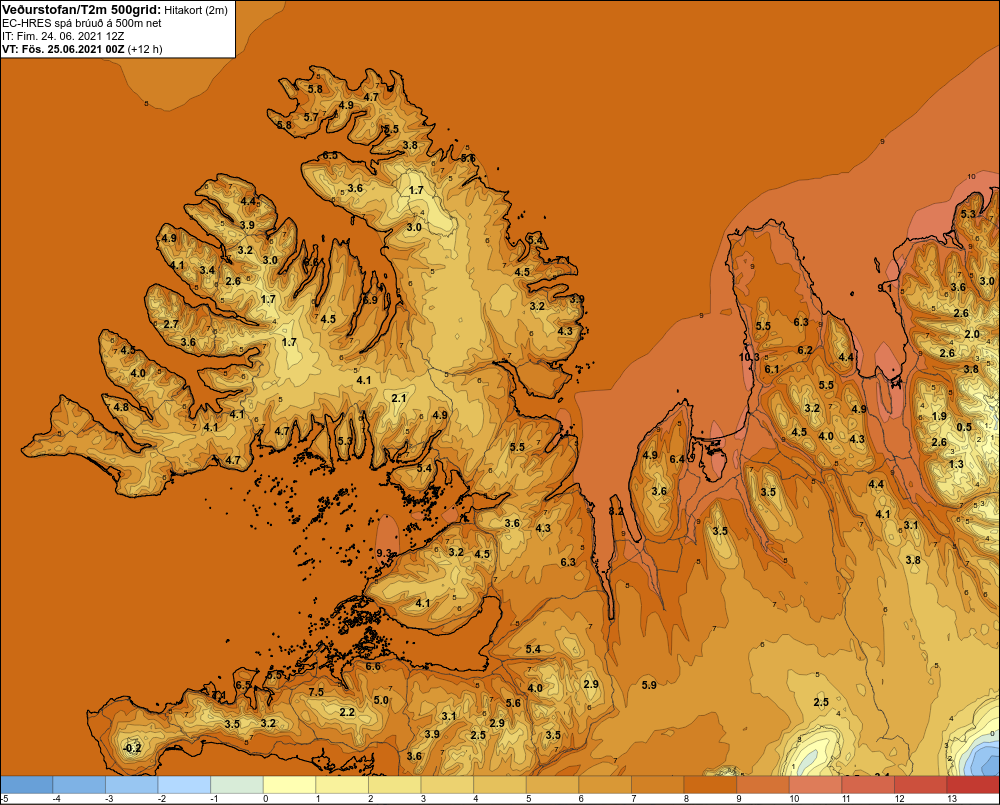Click the color scale swatch between 6 and 7
The image size is (1000, 805).
coord(605,785)
